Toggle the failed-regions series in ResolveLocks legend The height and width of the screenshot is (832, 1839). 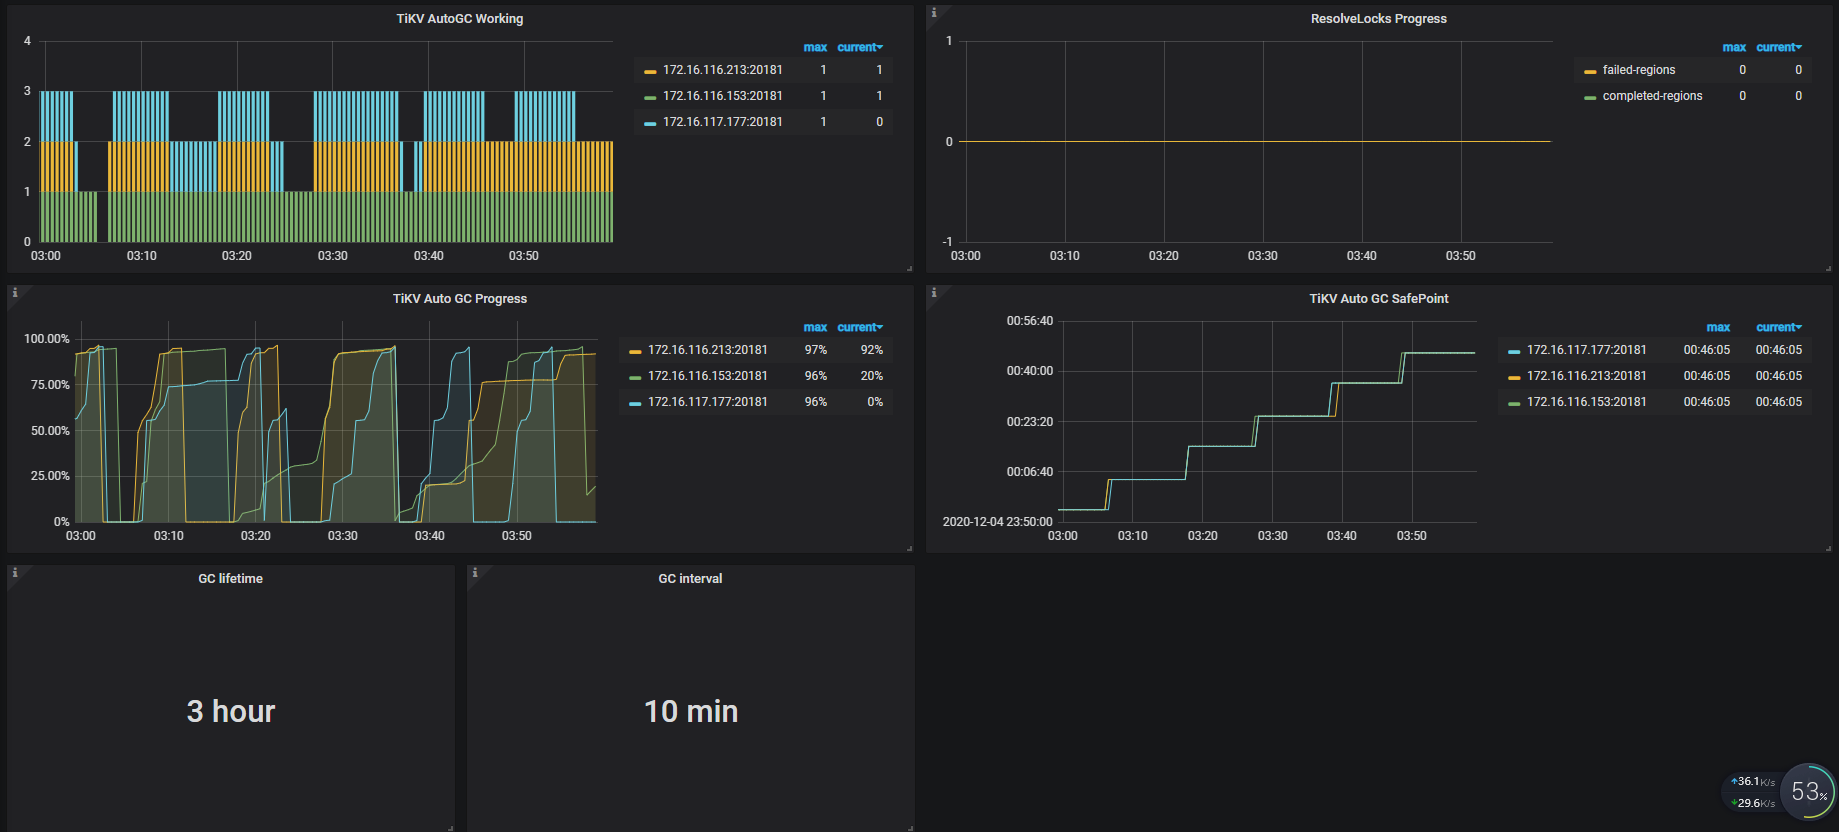coord(1638,70)
